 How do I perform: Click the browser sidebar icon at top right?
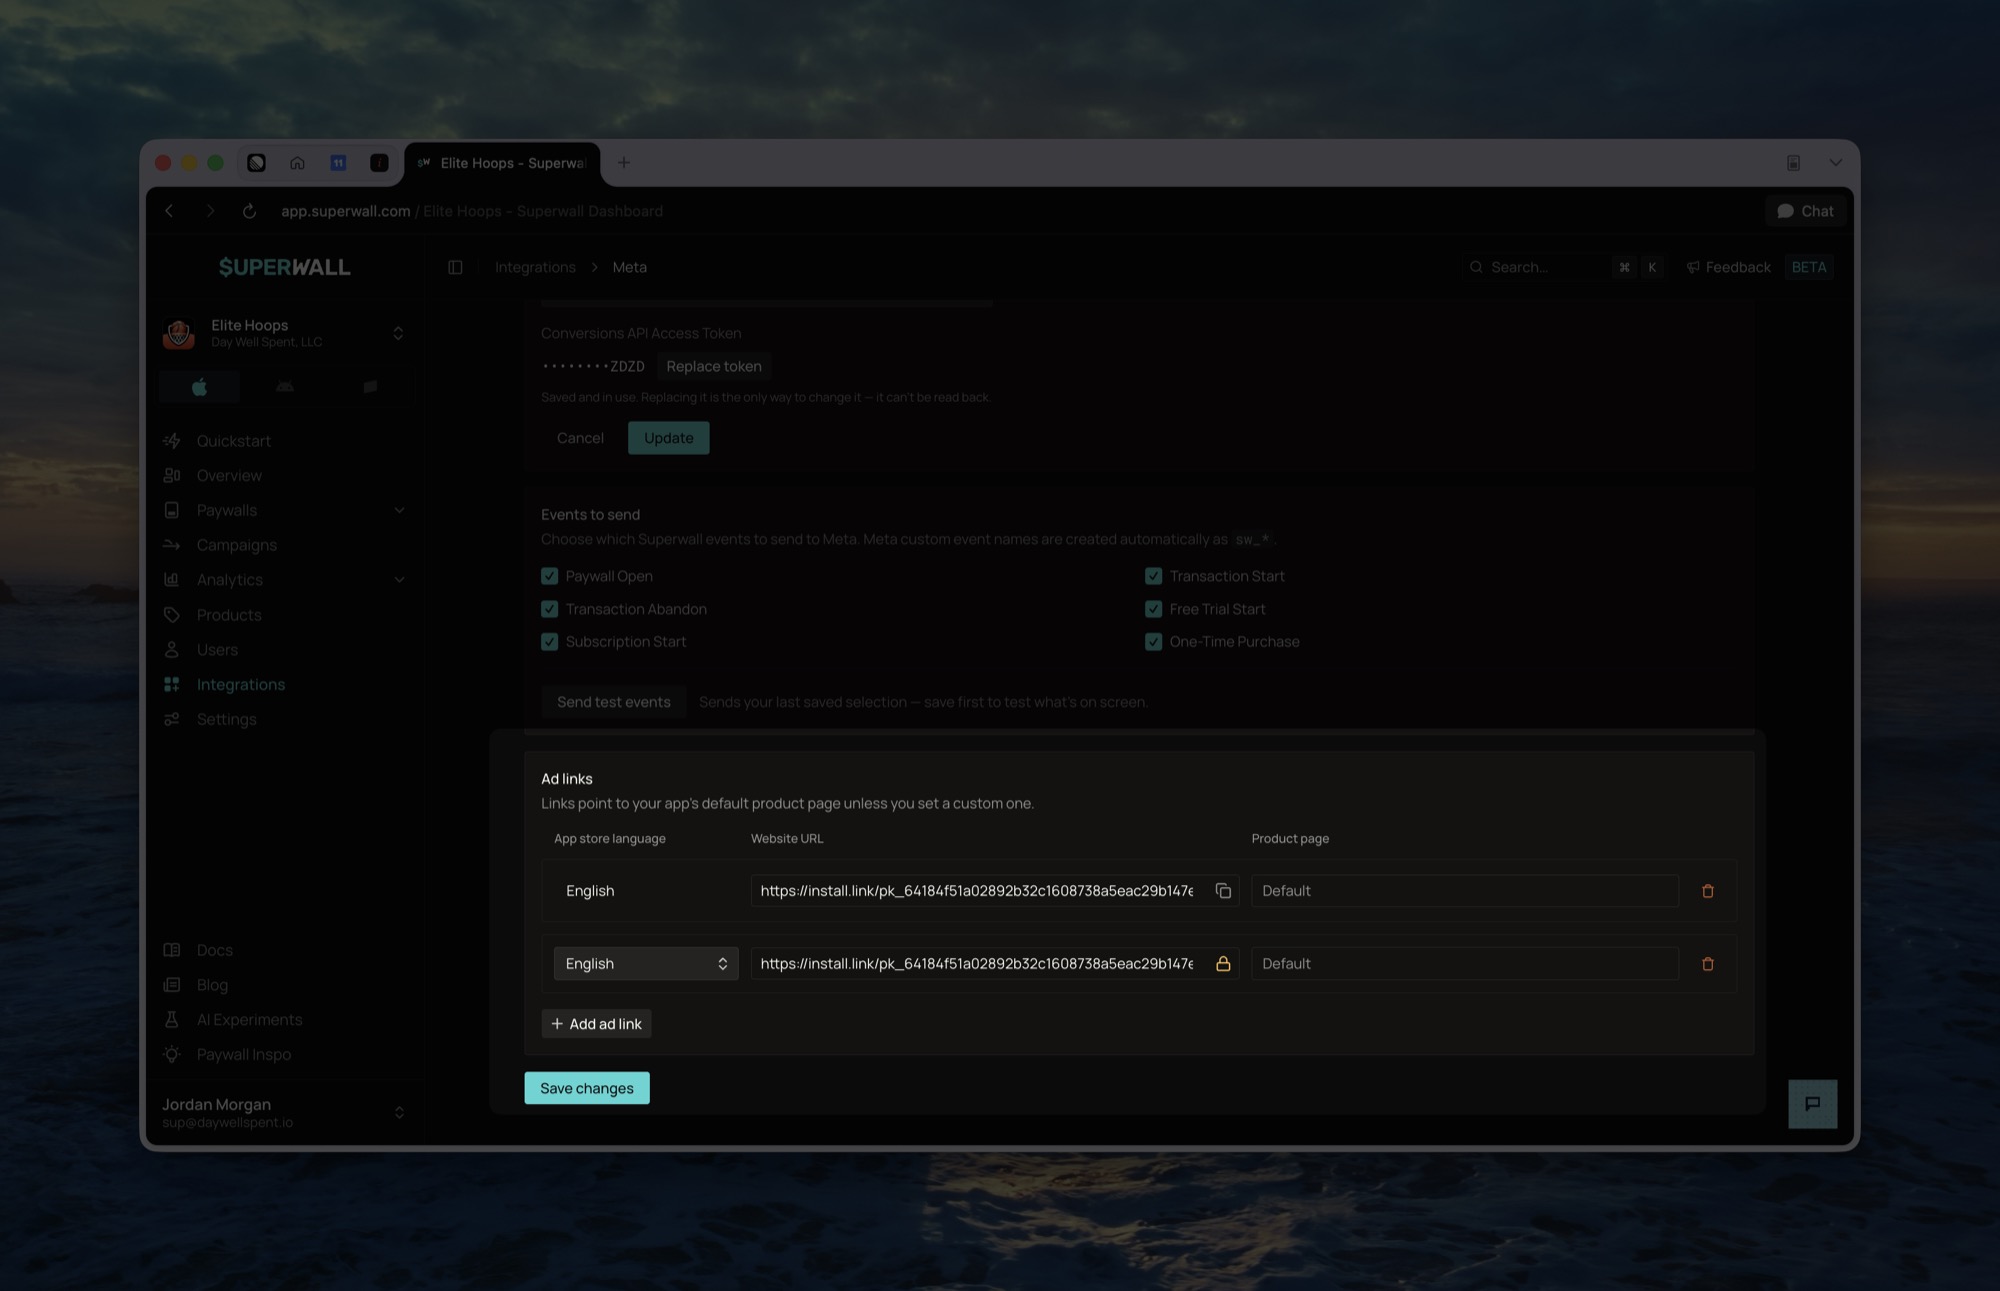(x=1794, y=163)
